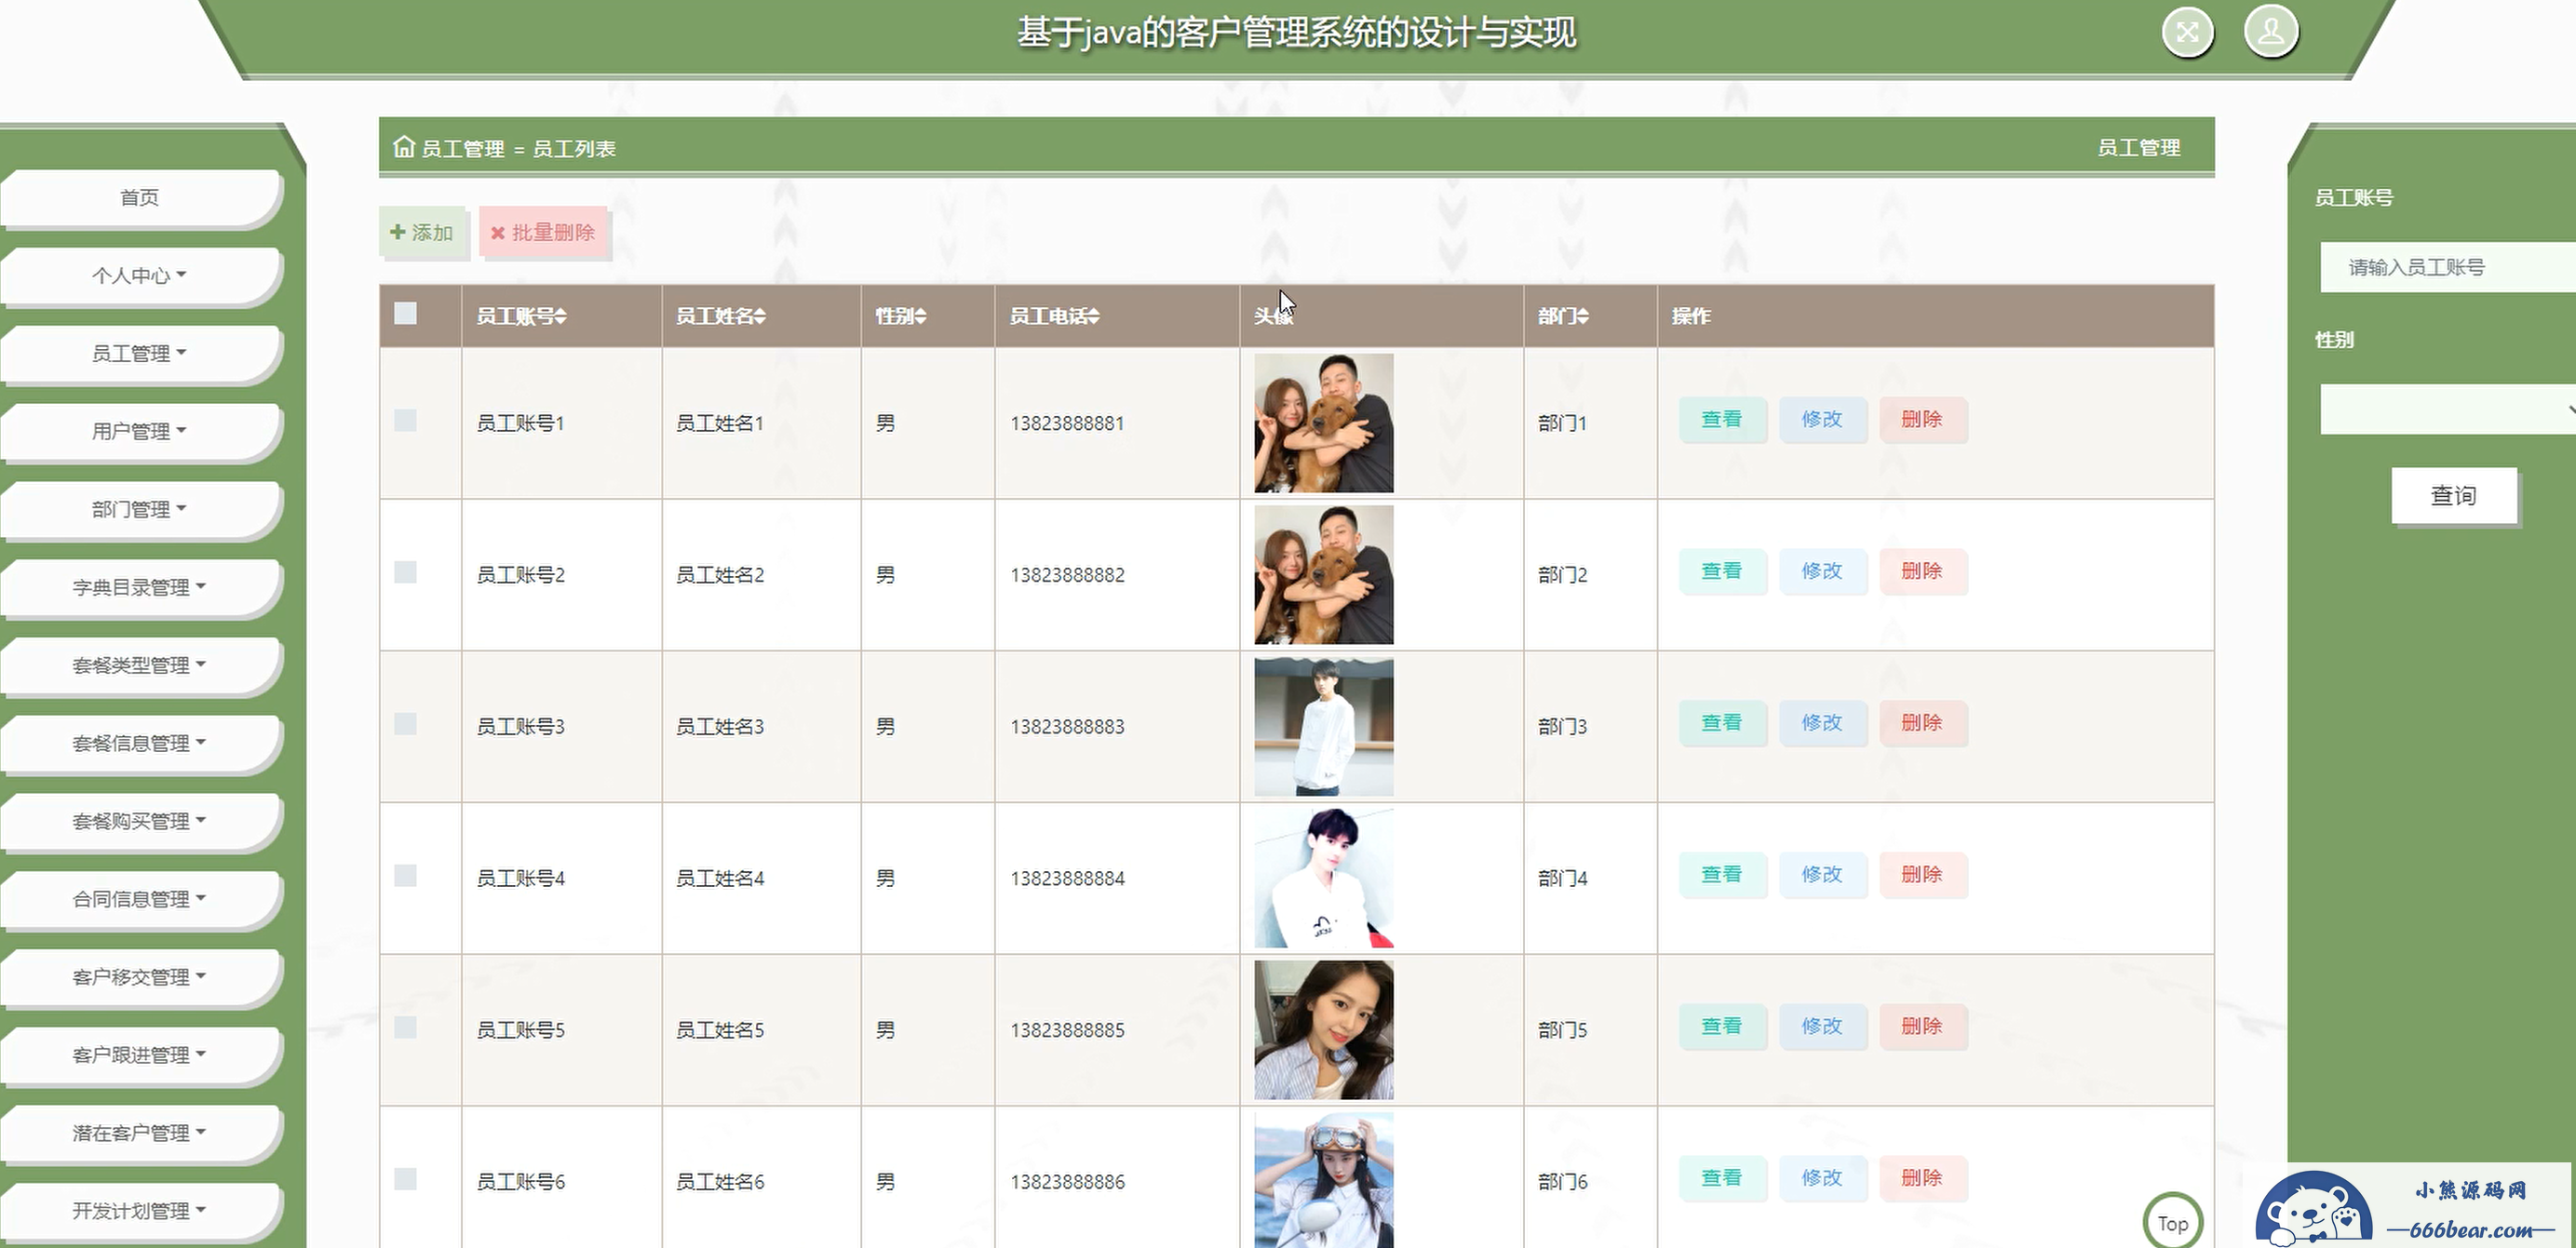Image resolution: width=2576 pixels, height=1248 pixels.
Task: Click 查看 for 员工账号4
Action: tap(1722, 875)
